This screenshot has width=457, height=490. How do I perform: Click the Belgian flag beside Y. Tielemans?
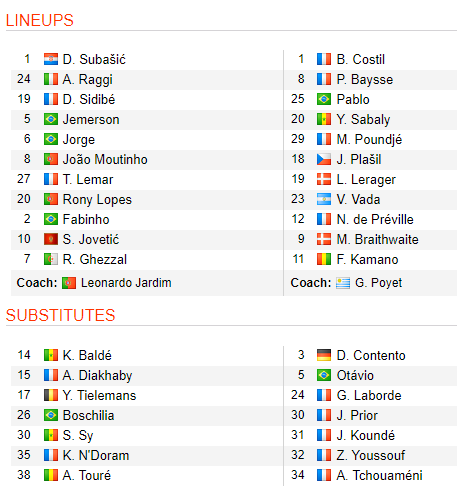coord(51,395)
